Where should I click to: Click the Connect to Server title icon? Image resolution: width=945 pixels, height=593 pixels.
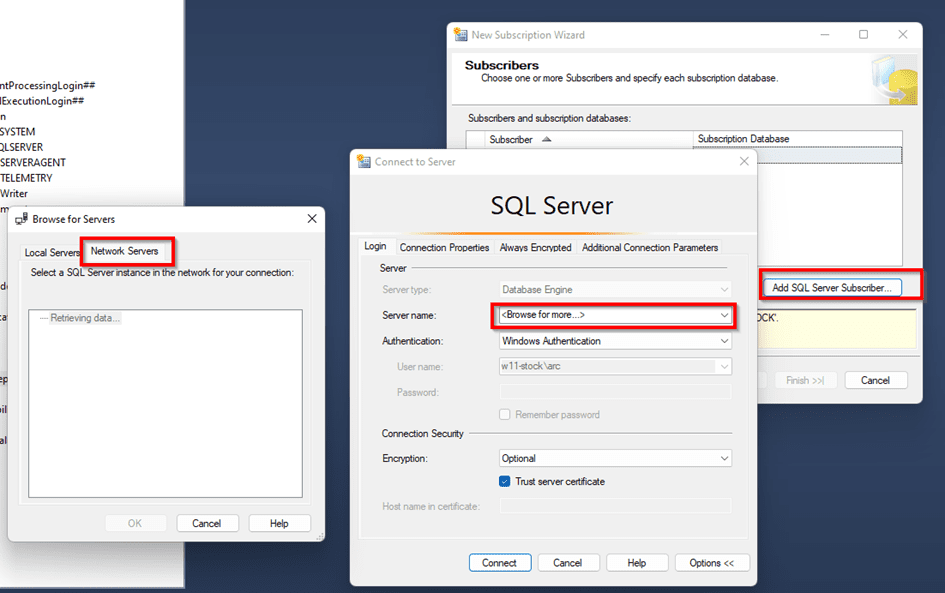point(363,162)
